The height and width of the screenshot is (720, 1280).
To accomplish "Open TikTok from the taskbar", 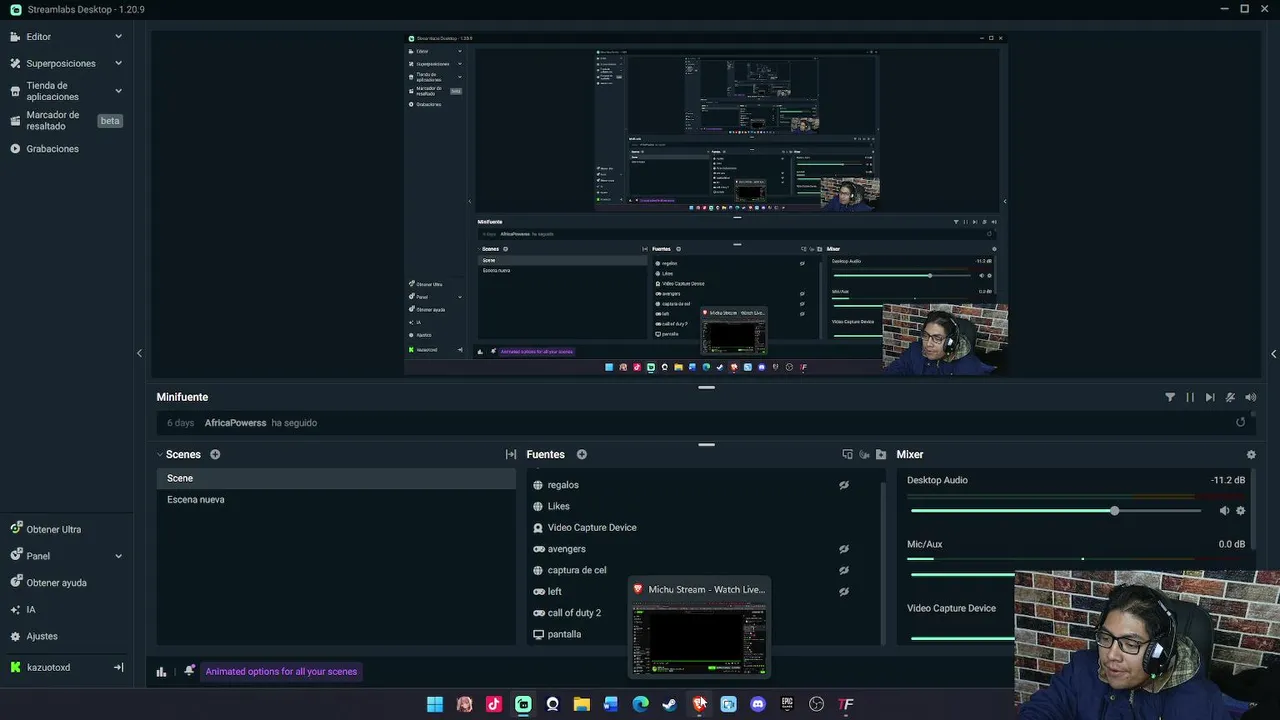I will point(494,704).
